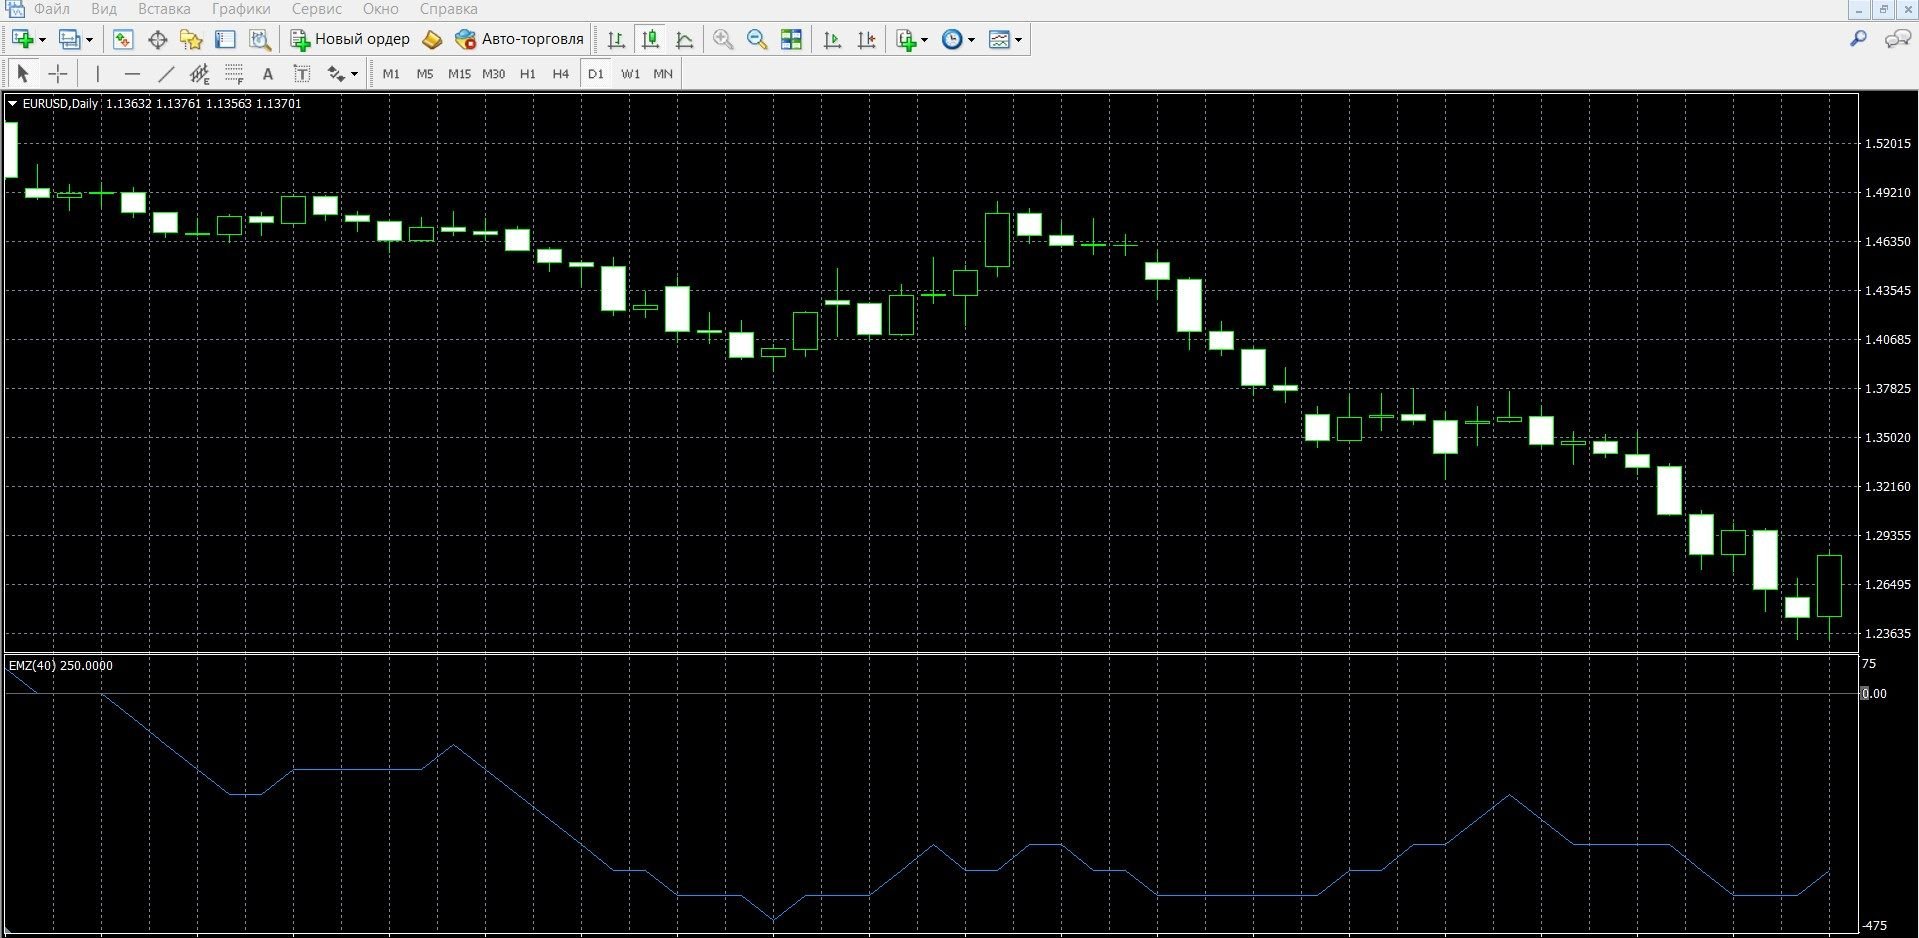Toggle the Авто-торговля button
This screenshot has height=938, width=1919.
coord(519,39)
